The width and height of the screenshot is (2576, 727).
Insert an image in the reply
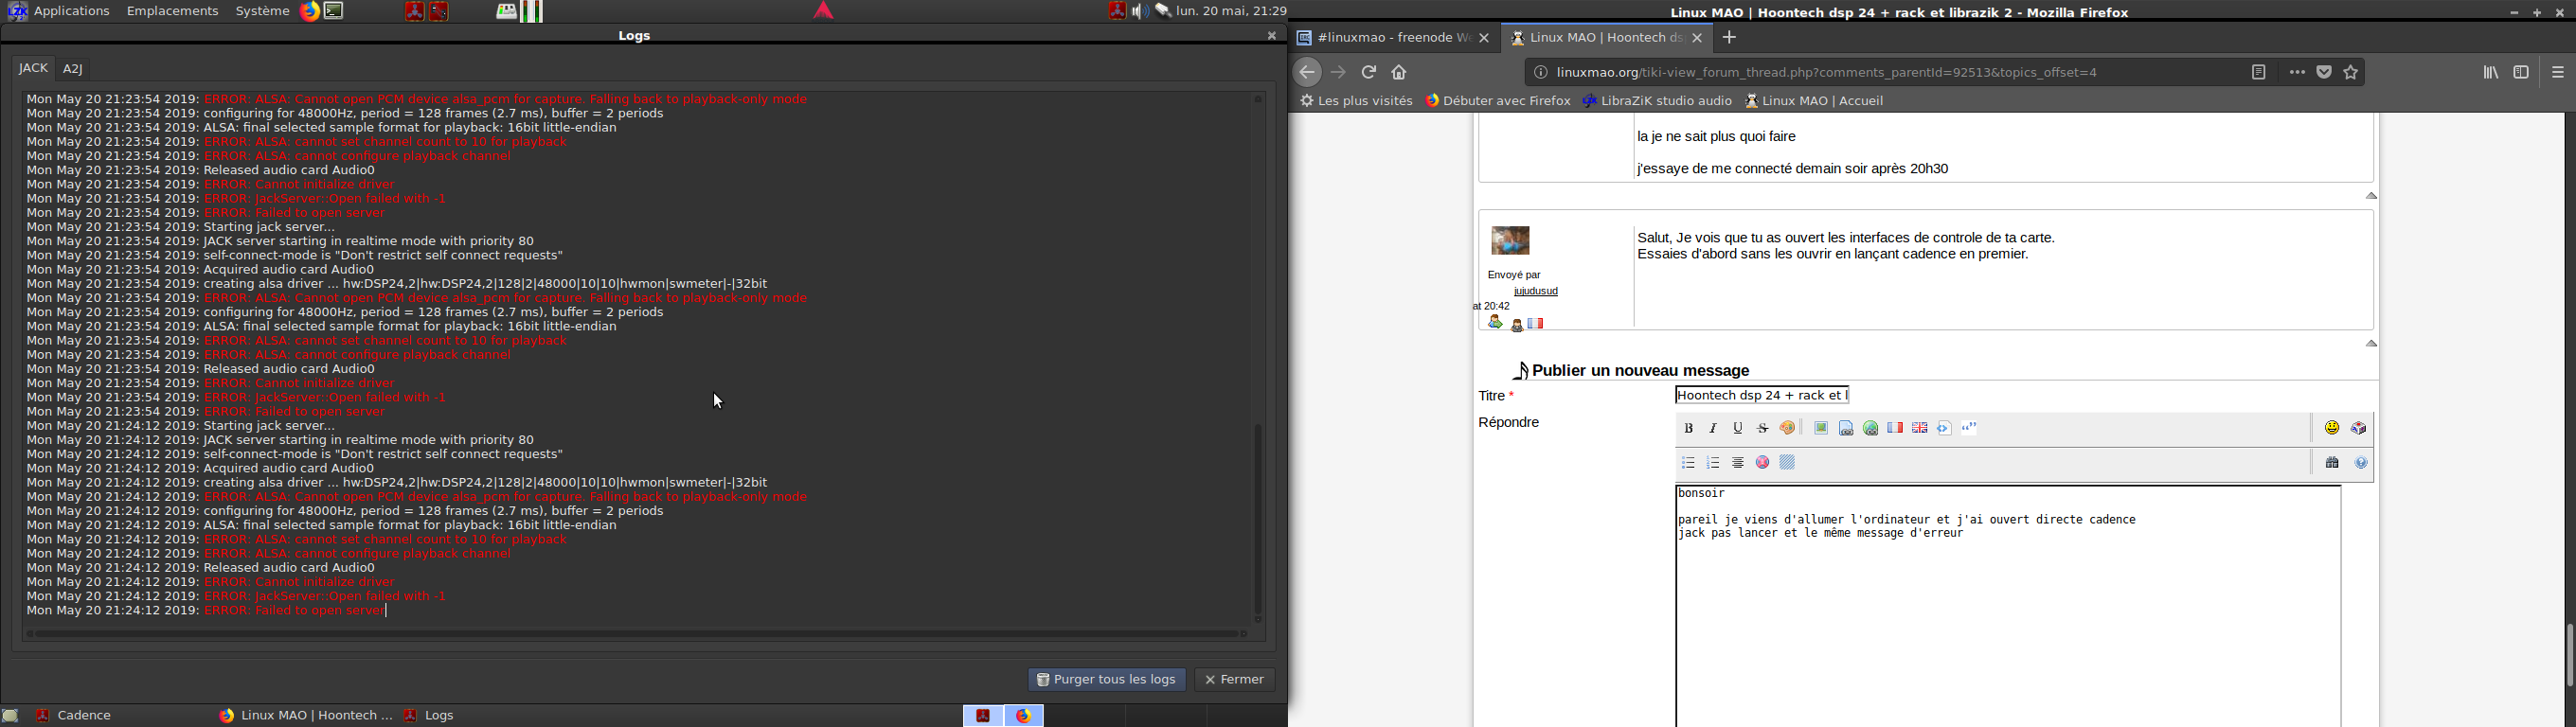pos(1821,428)
